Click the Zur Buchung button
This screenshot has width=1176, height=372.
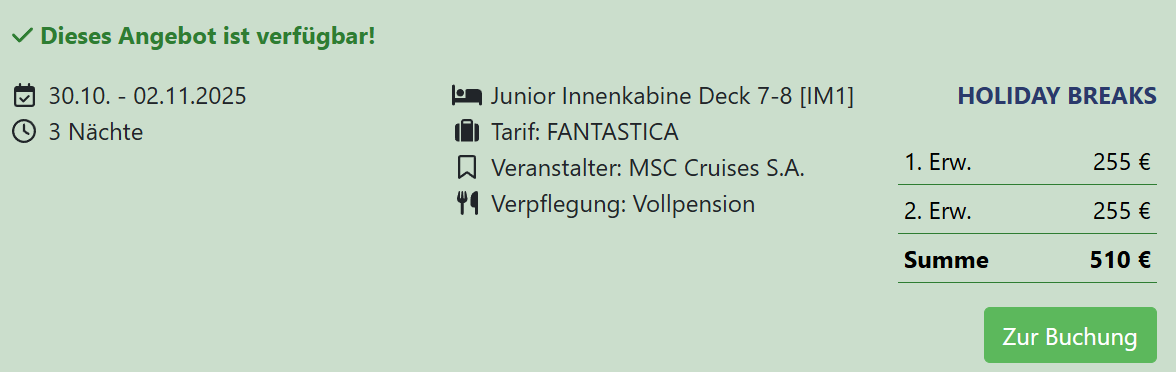tap(1070, 335)
